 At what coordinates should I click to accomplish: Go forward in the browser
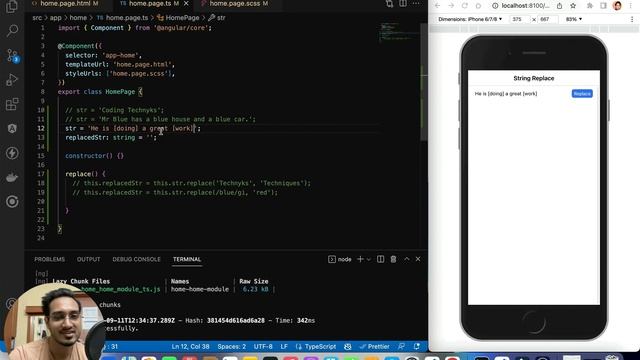coord(451,6)
